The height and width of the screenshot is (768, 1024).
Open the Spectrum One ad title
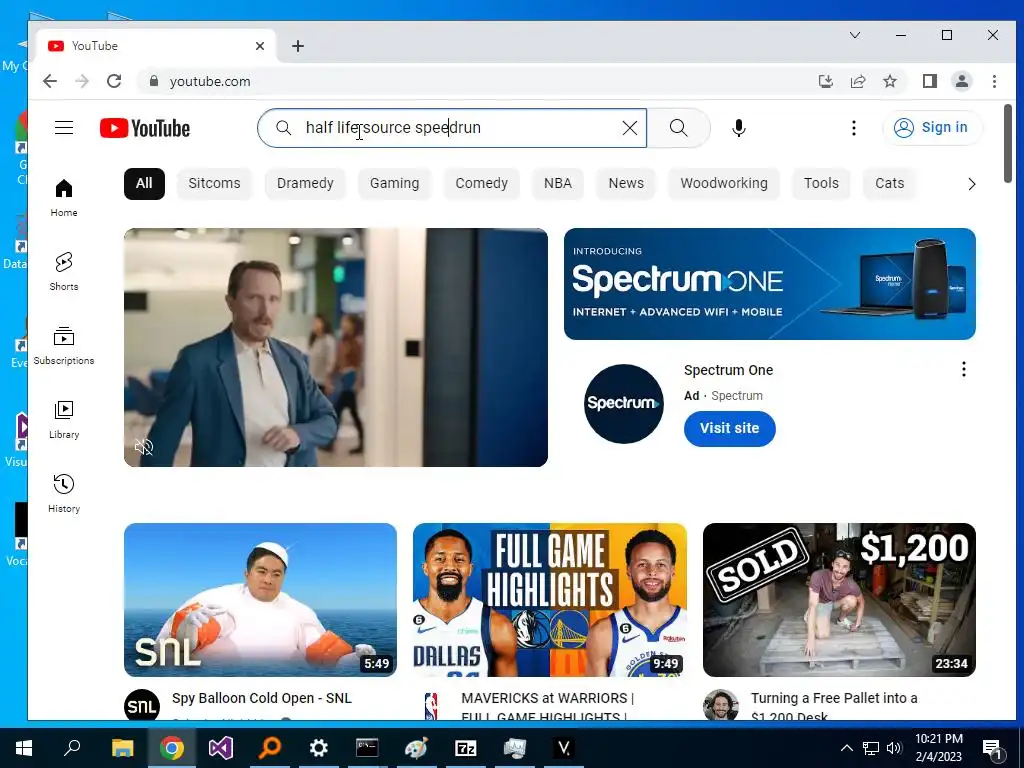pyautogui.click(x=728, y=370)
